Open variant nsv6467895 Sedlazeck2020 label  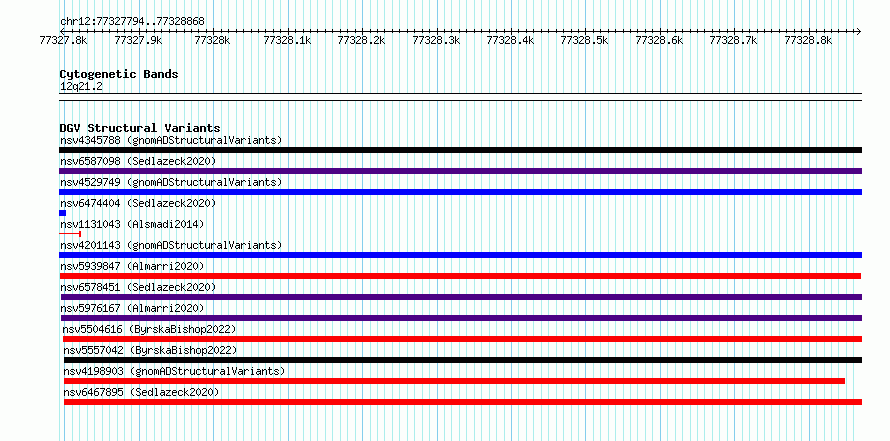tap(141, 392)
